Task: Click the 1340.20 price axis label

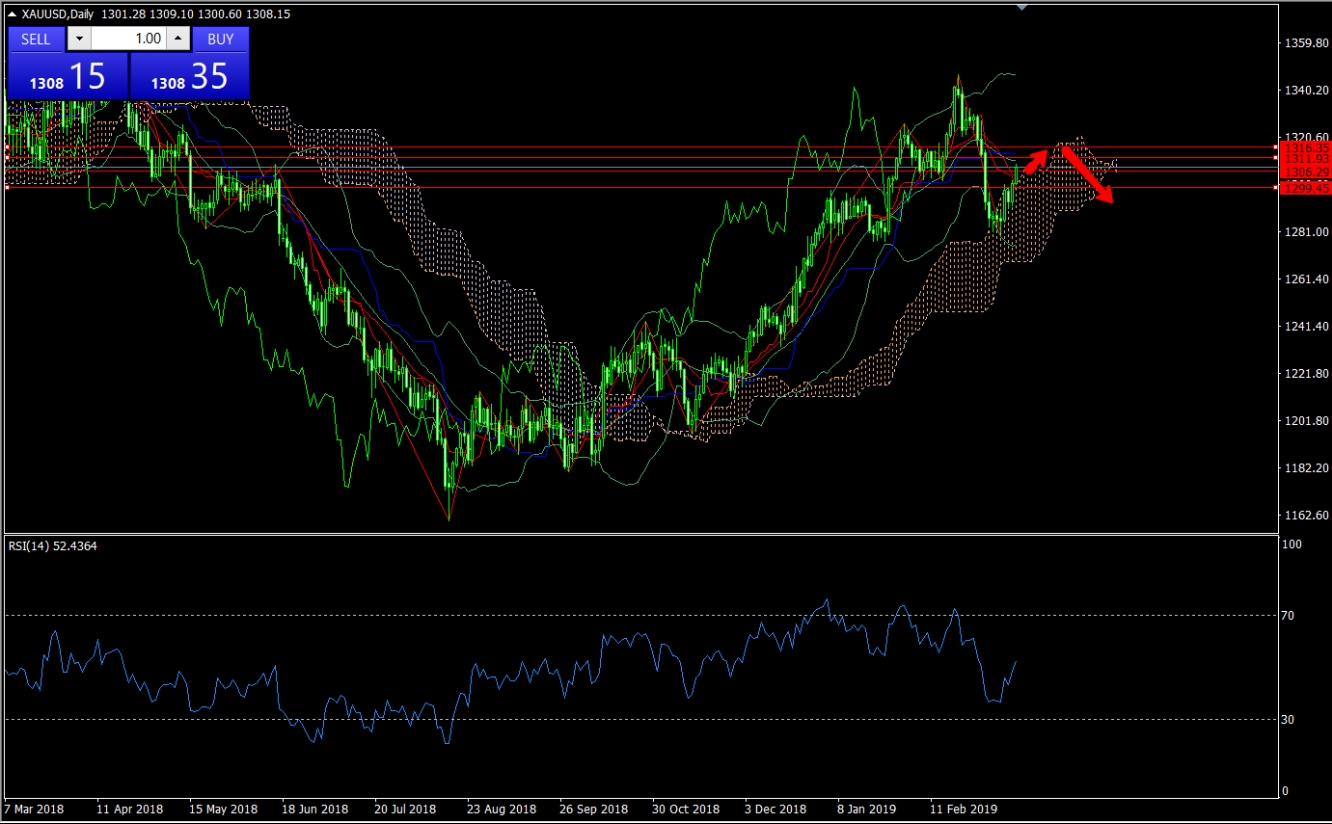Action: coord(1305,90)
